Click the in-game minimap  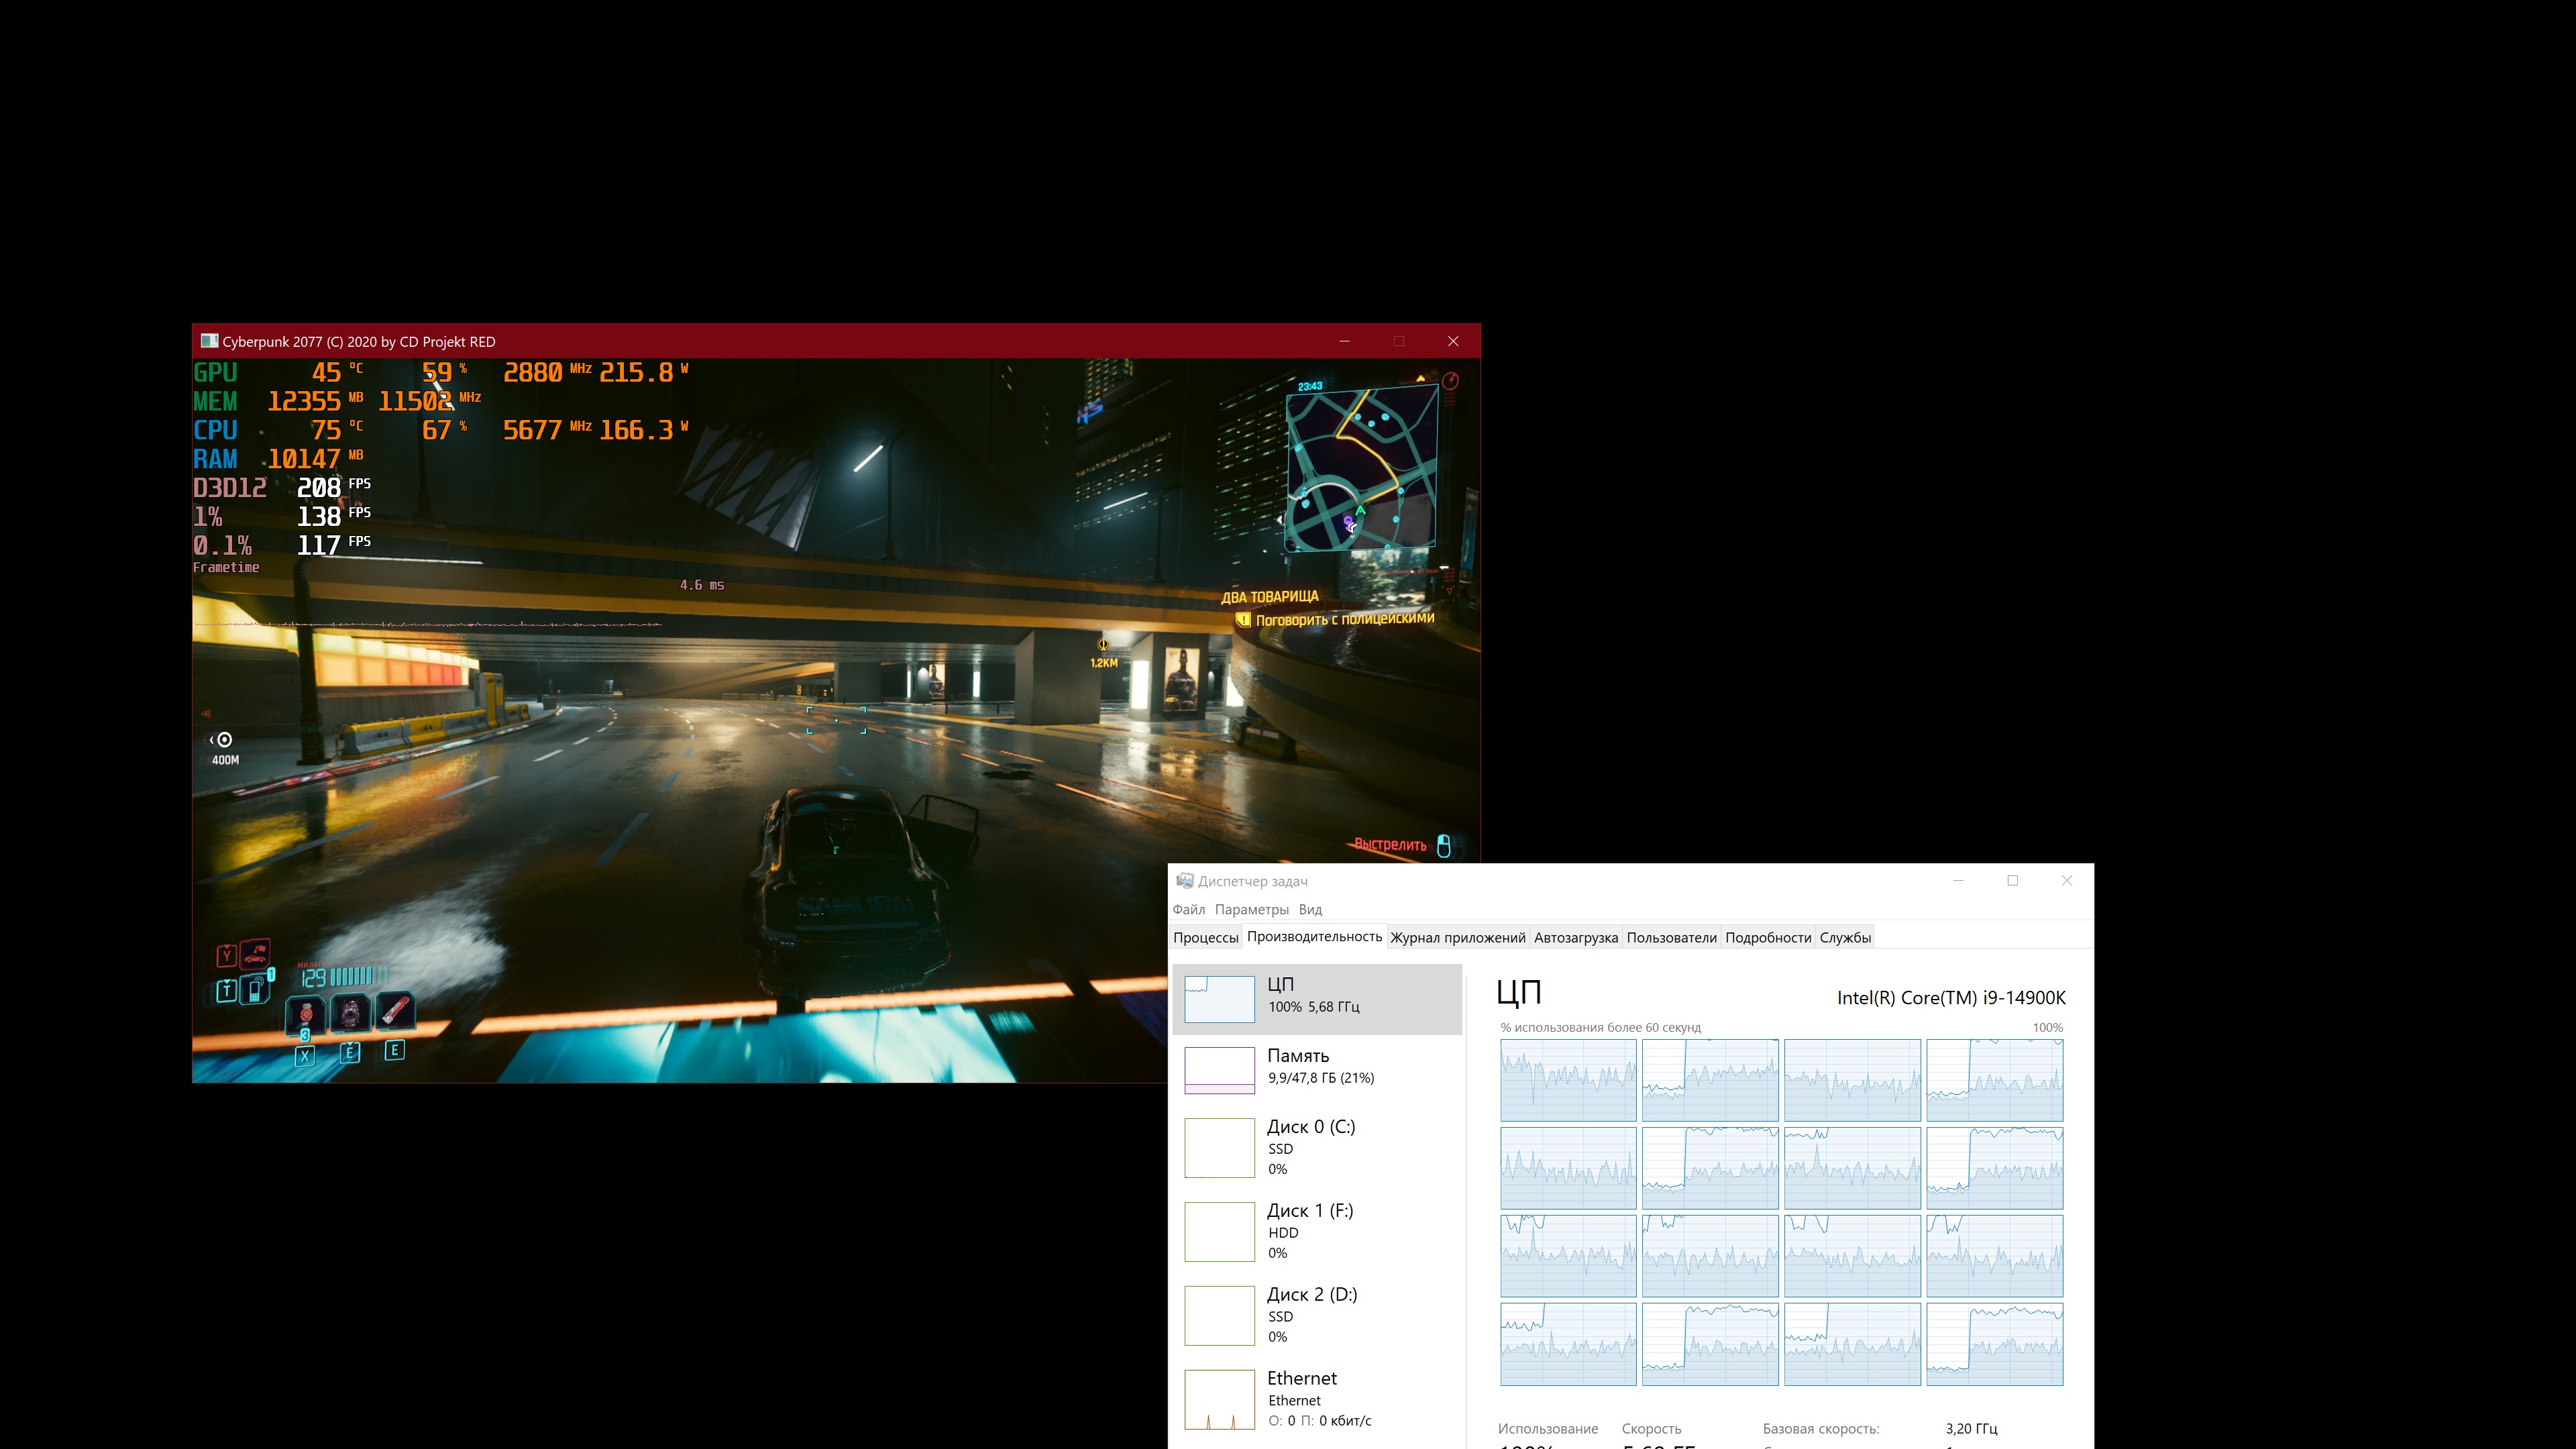[1362, 468]
